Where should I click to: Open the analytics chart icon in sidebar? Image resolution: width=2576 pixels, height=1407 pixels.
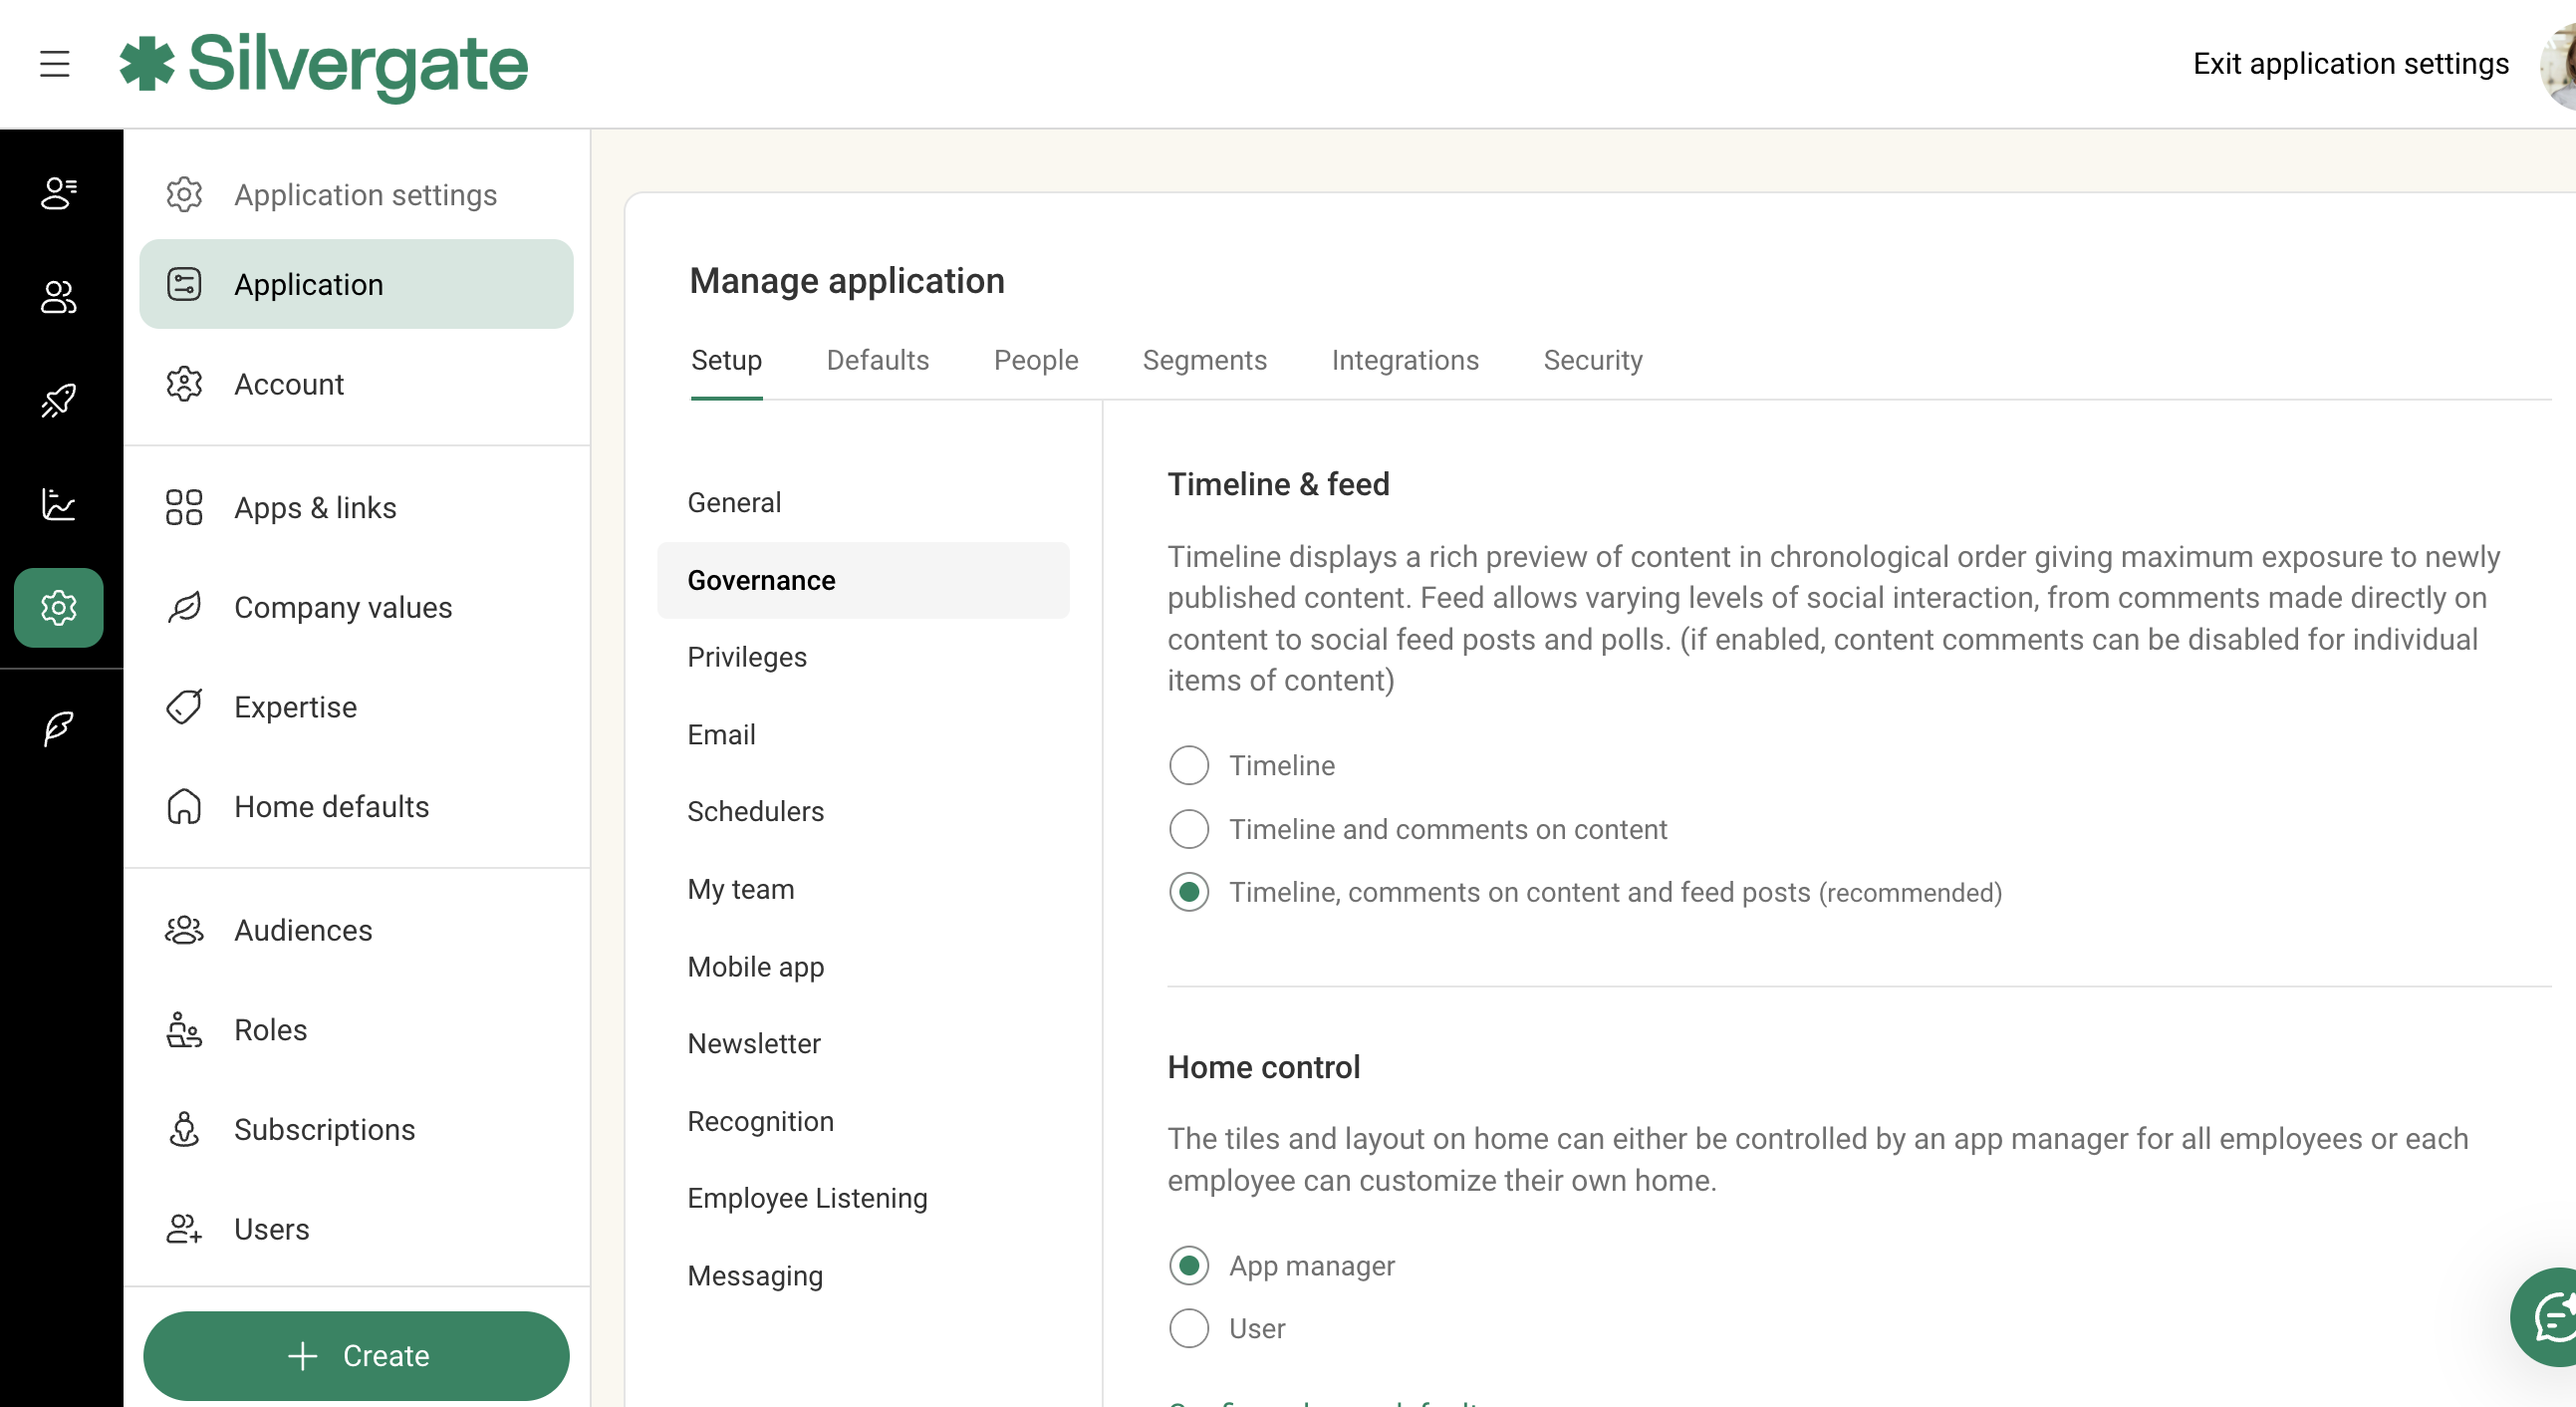tap(58, 504)
